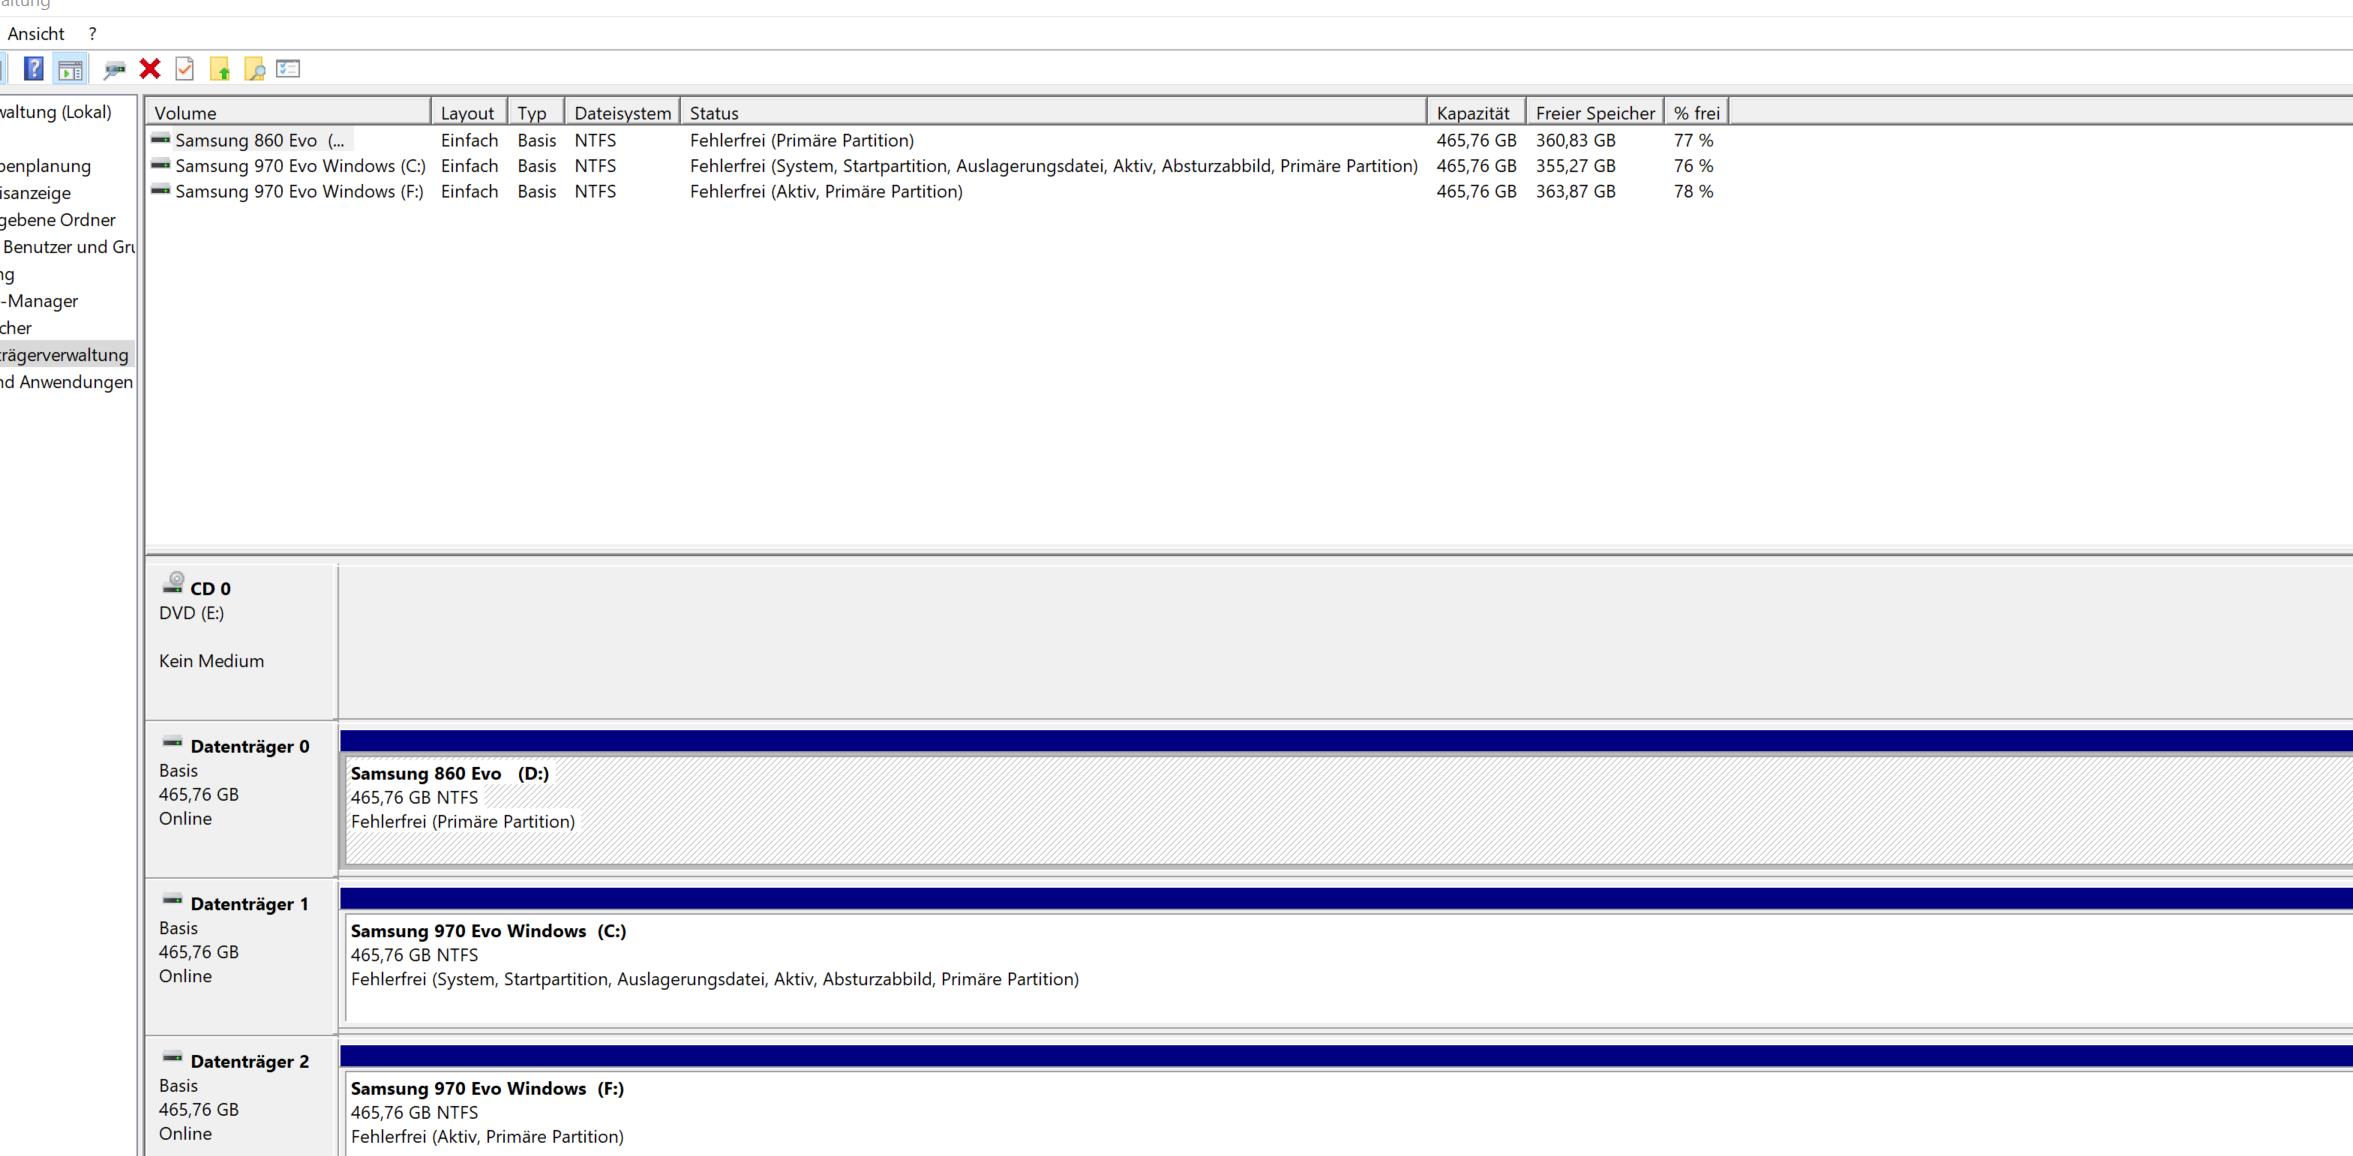
Task: Open the Ansicht menu
Action: point(36,34)
